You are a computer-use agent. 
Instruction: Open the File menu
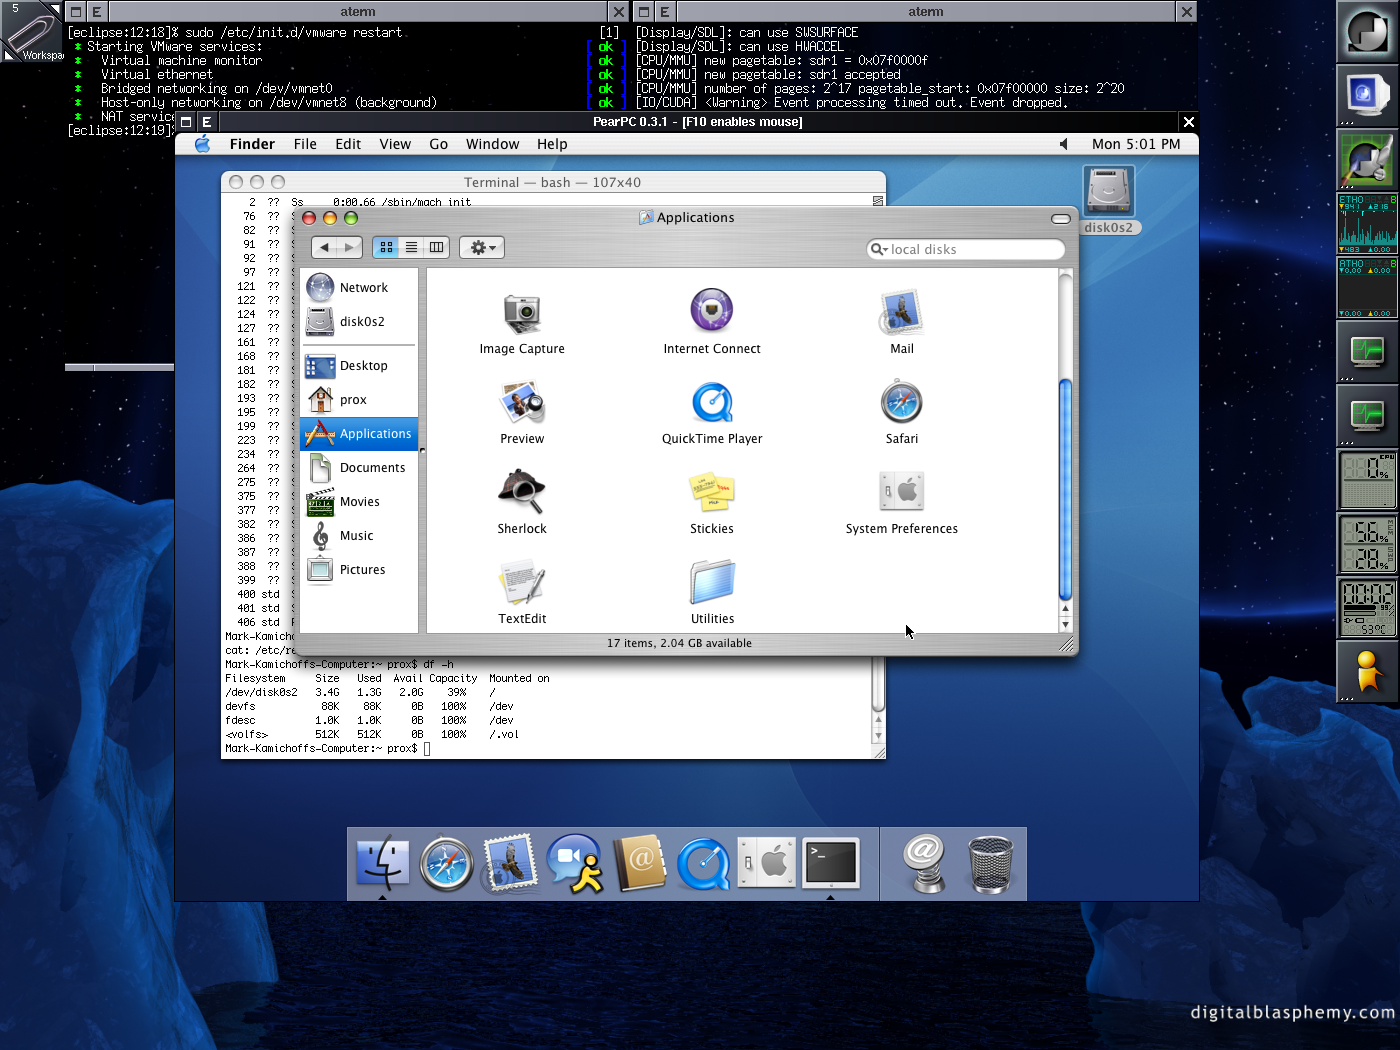coord(305,144)
